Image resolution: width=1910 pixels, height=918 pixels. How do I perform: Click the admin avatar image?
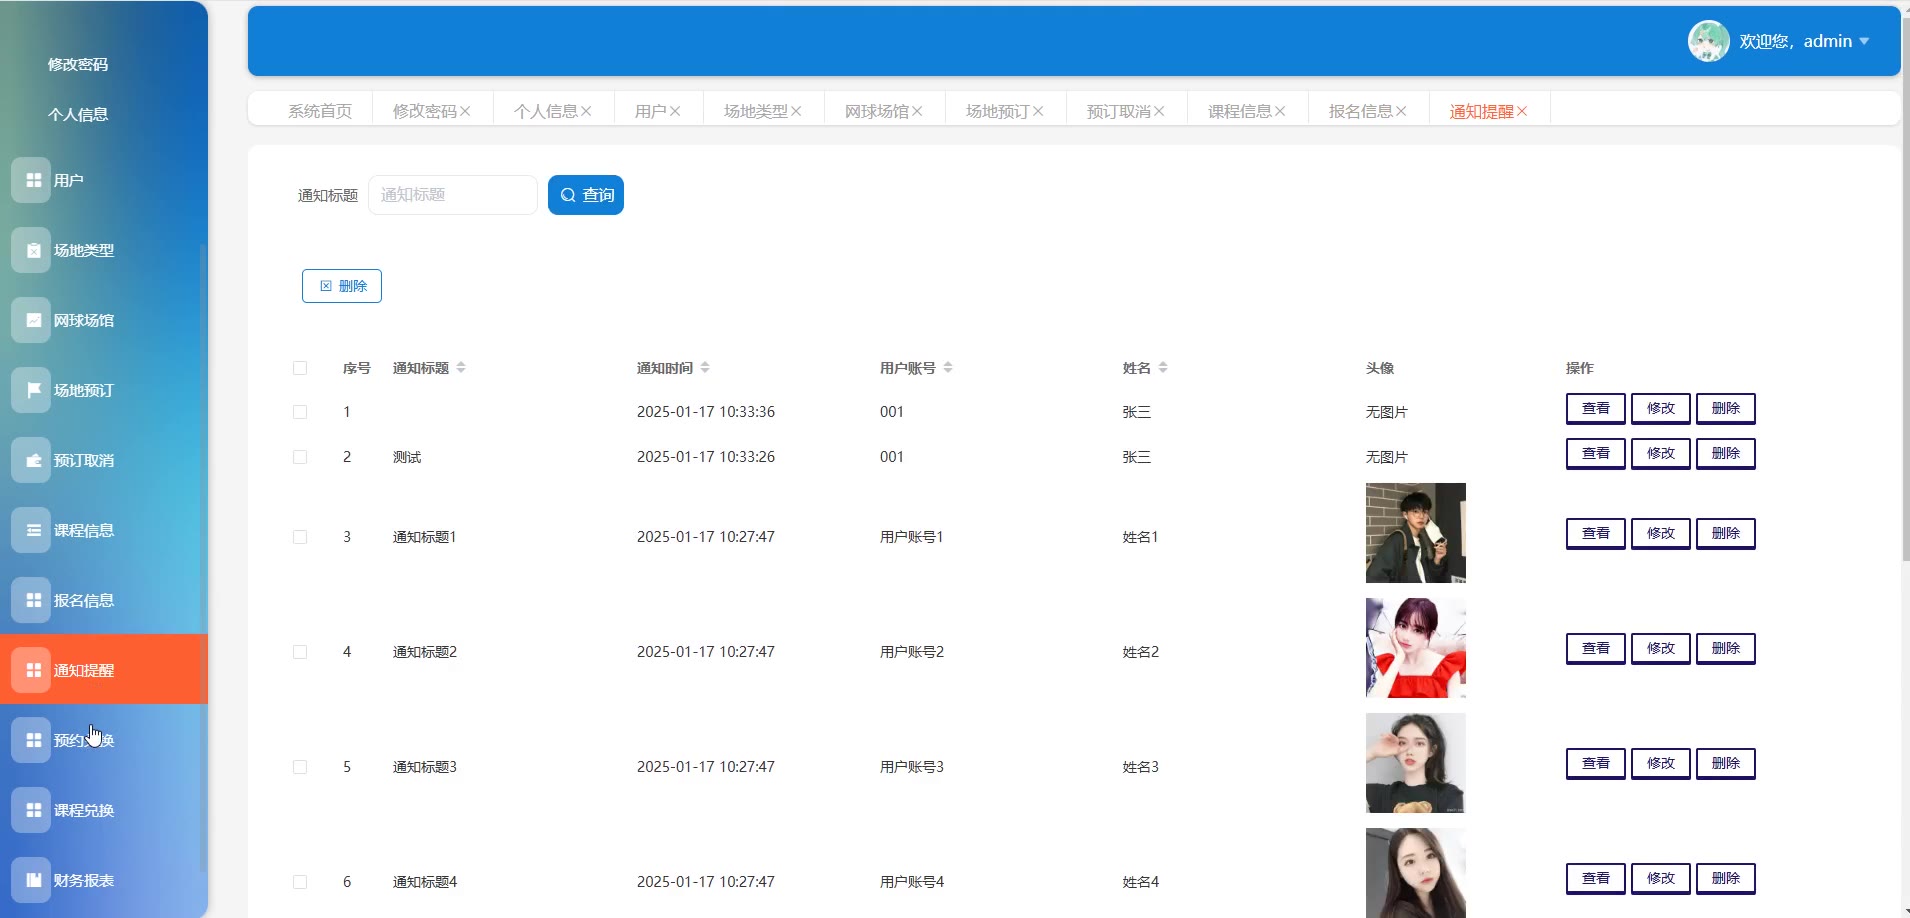[1708, 41]
